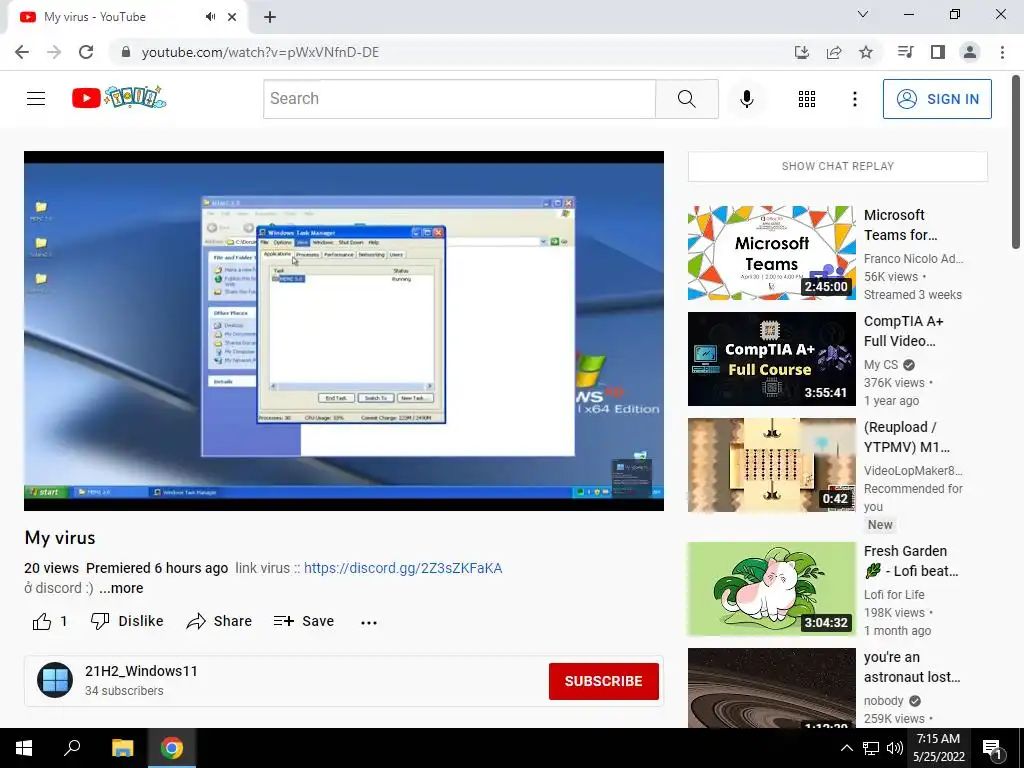
Task: Open Chrome profile avatar
Action: pyautogui.click(x=970, y=52)
